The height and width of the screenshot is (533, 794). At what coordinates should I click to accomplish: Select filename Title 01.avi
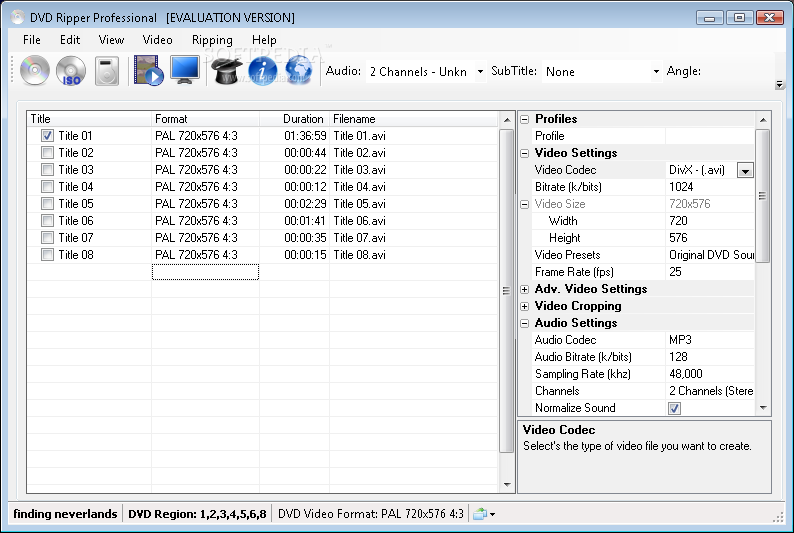(x=359, y=136)
